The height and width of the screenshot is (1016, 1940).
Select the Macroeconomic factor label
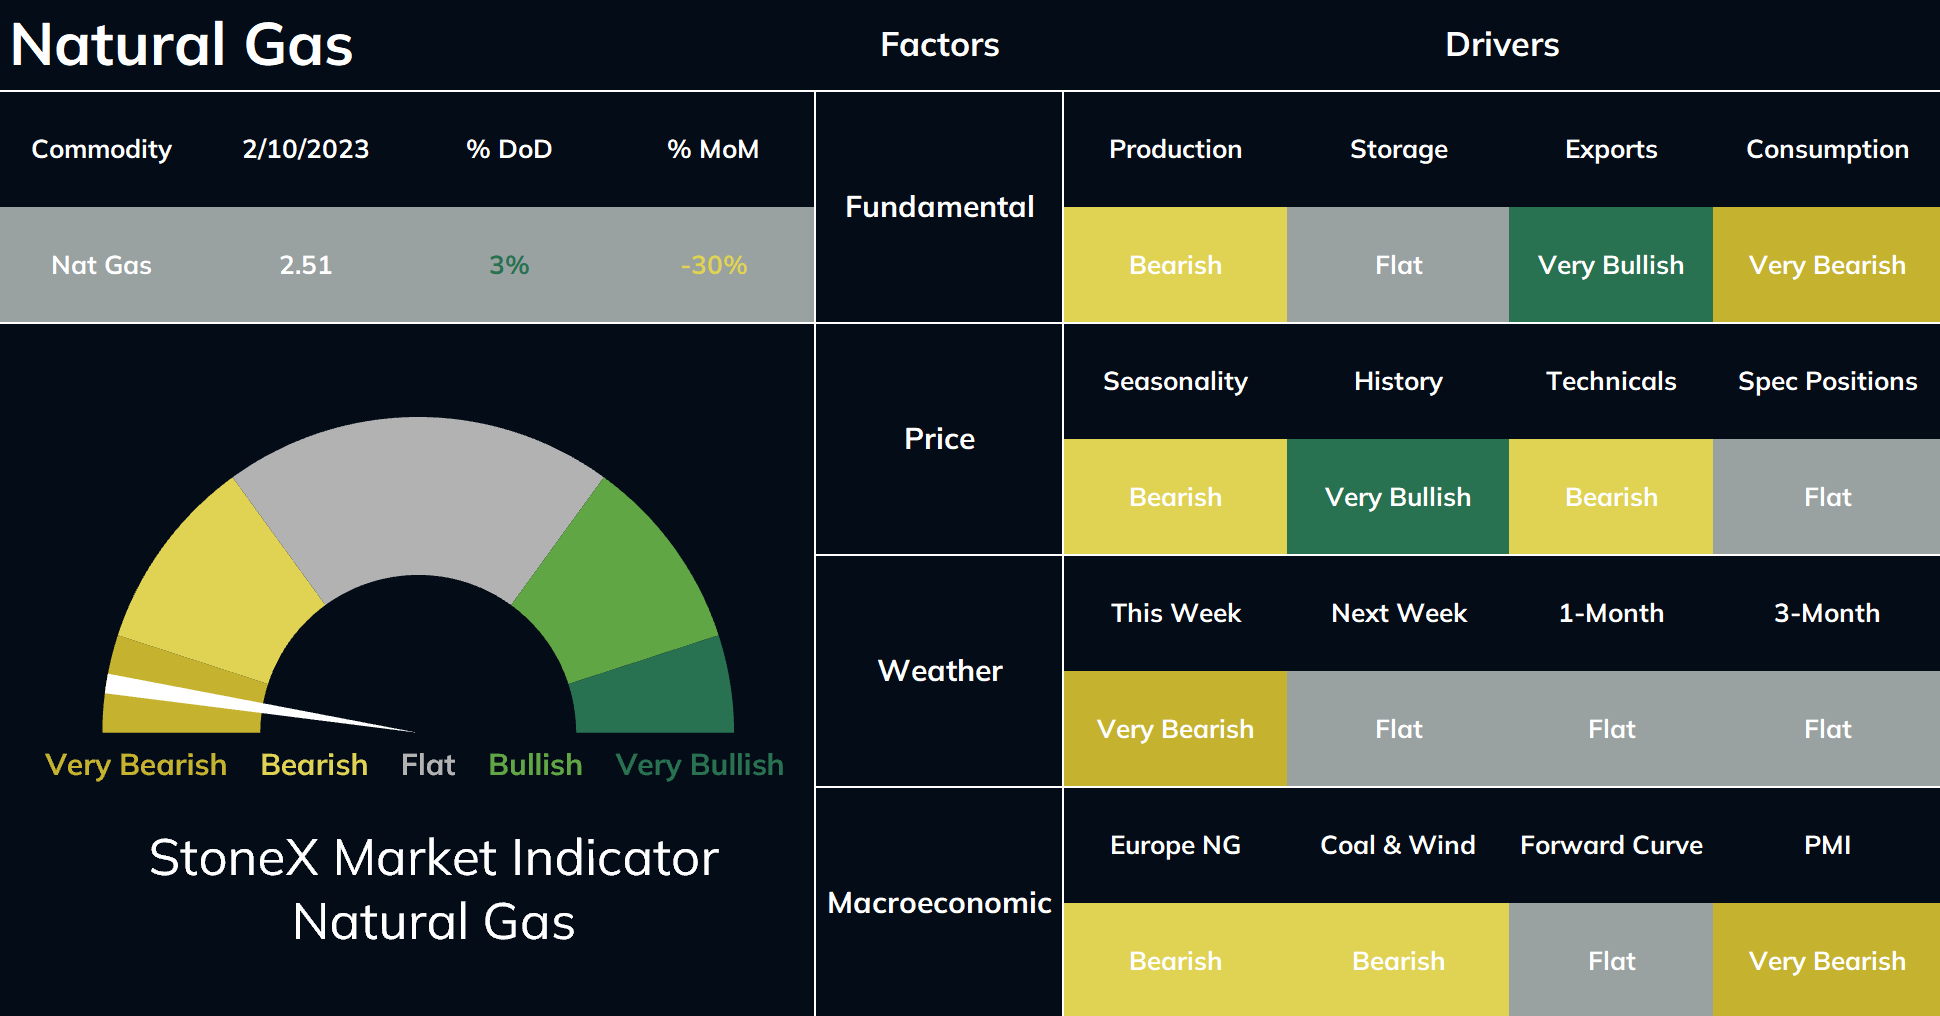tap(939, 903)
